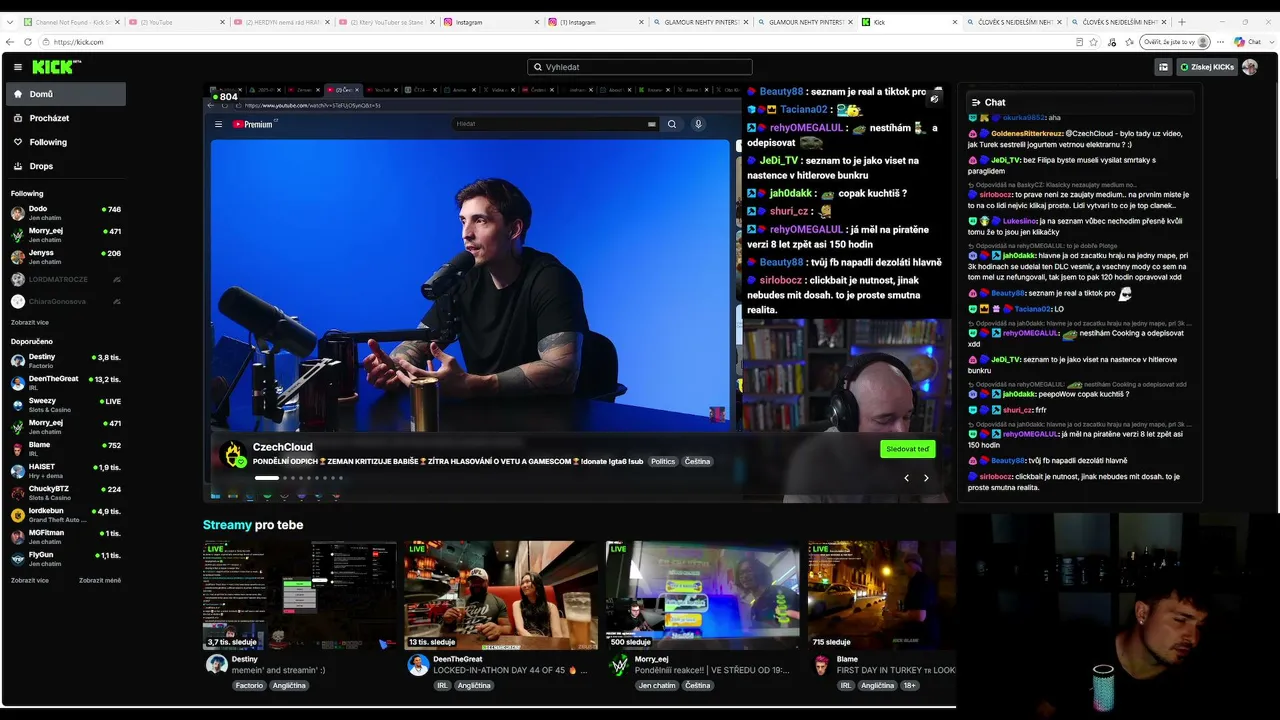Open the Ověřit, že jste to vy profile button
Viewport: 1280px width, 720px height.
(x=1175, y=42)
